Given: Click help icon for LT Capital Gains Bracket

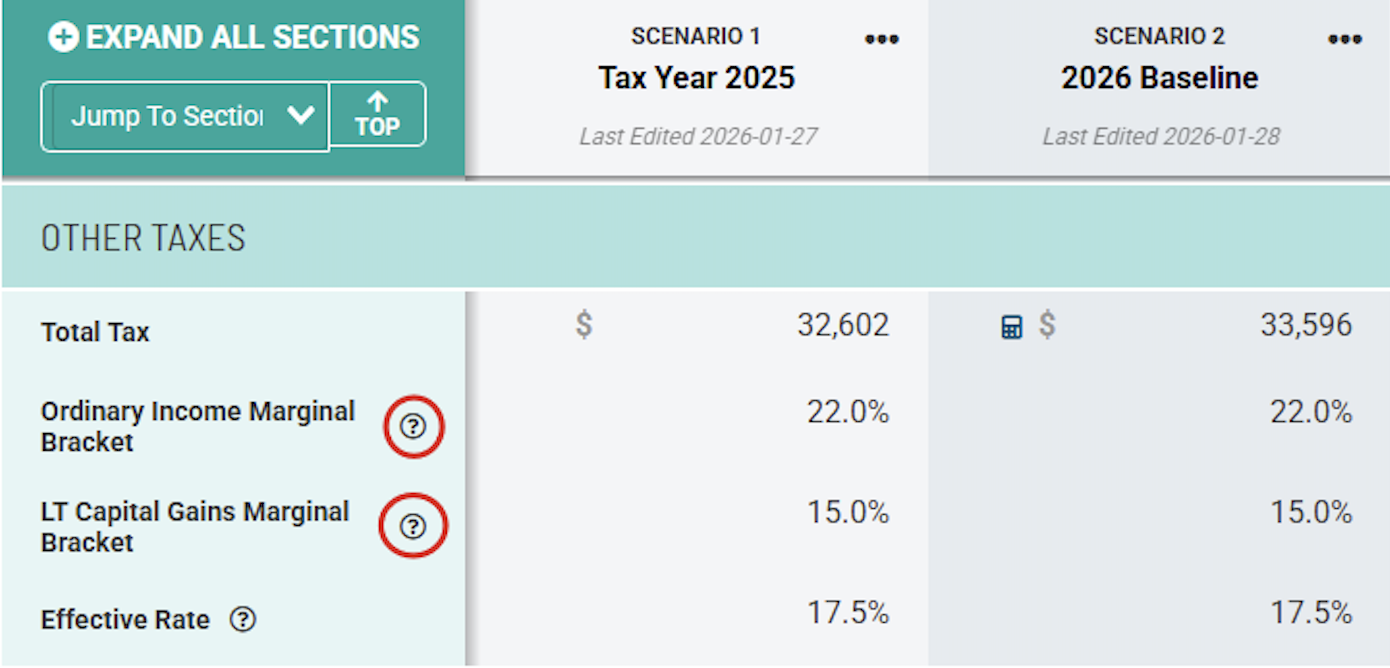Looking at the screenshot, I should point(413,526).
